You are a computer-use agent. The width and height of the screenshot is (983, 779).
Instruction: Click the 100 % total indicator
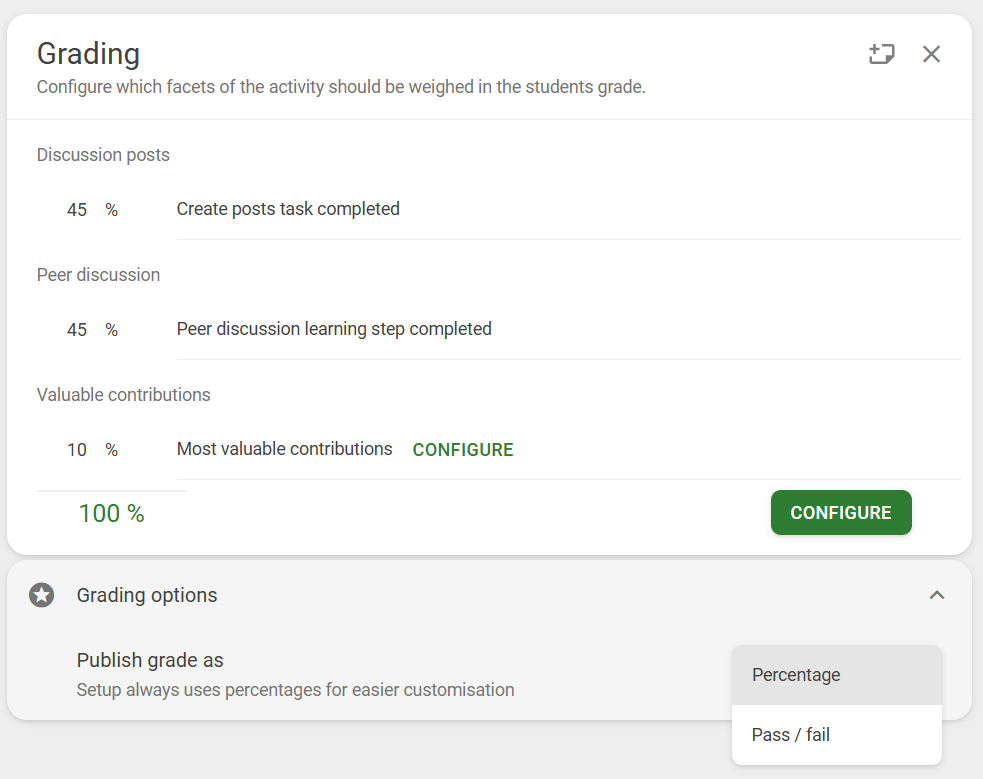112,513
